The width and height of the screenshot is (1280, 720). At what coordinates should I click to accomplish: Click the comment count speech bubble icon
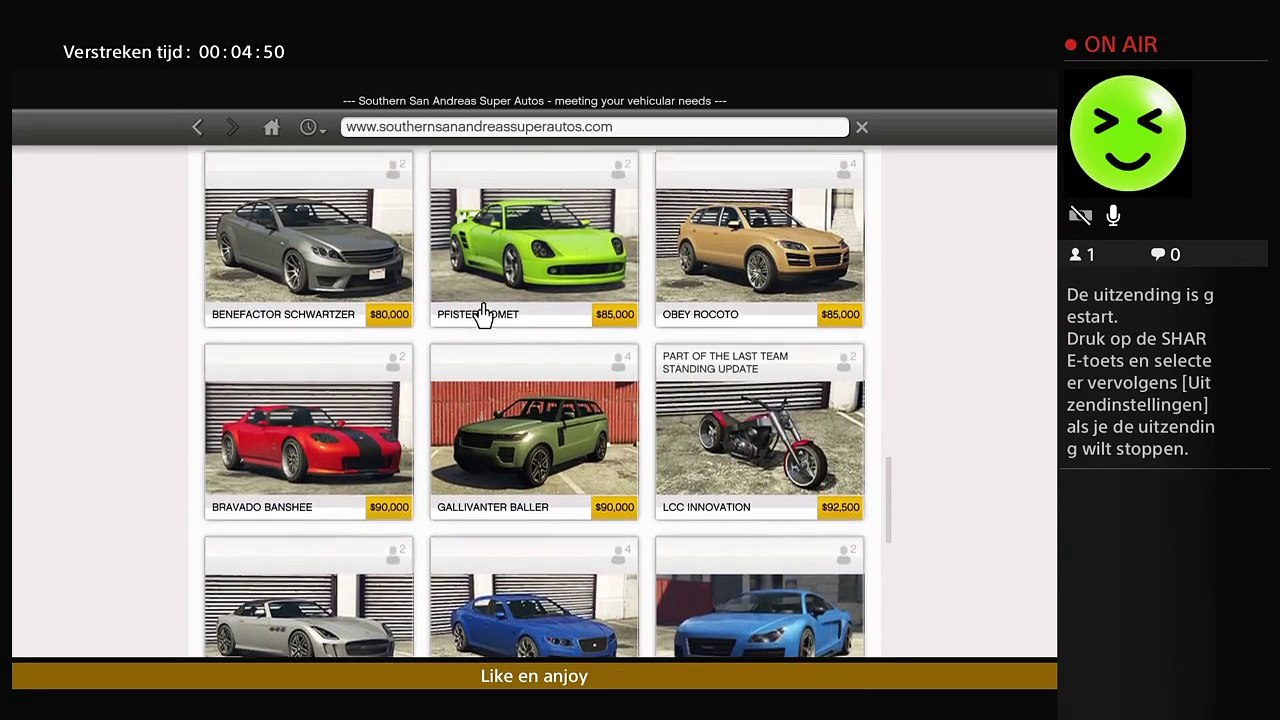1158,255
